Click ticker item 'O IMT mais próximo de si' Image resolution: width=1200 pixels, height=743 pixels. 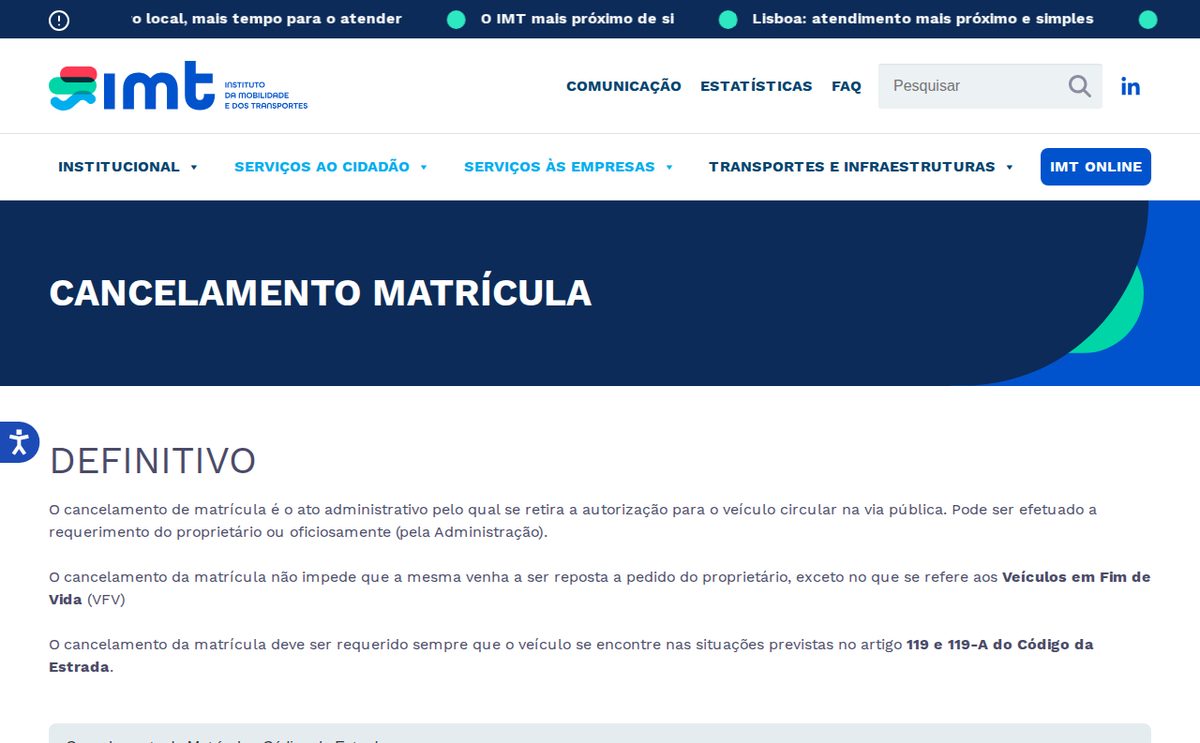[x=577, y=19]
